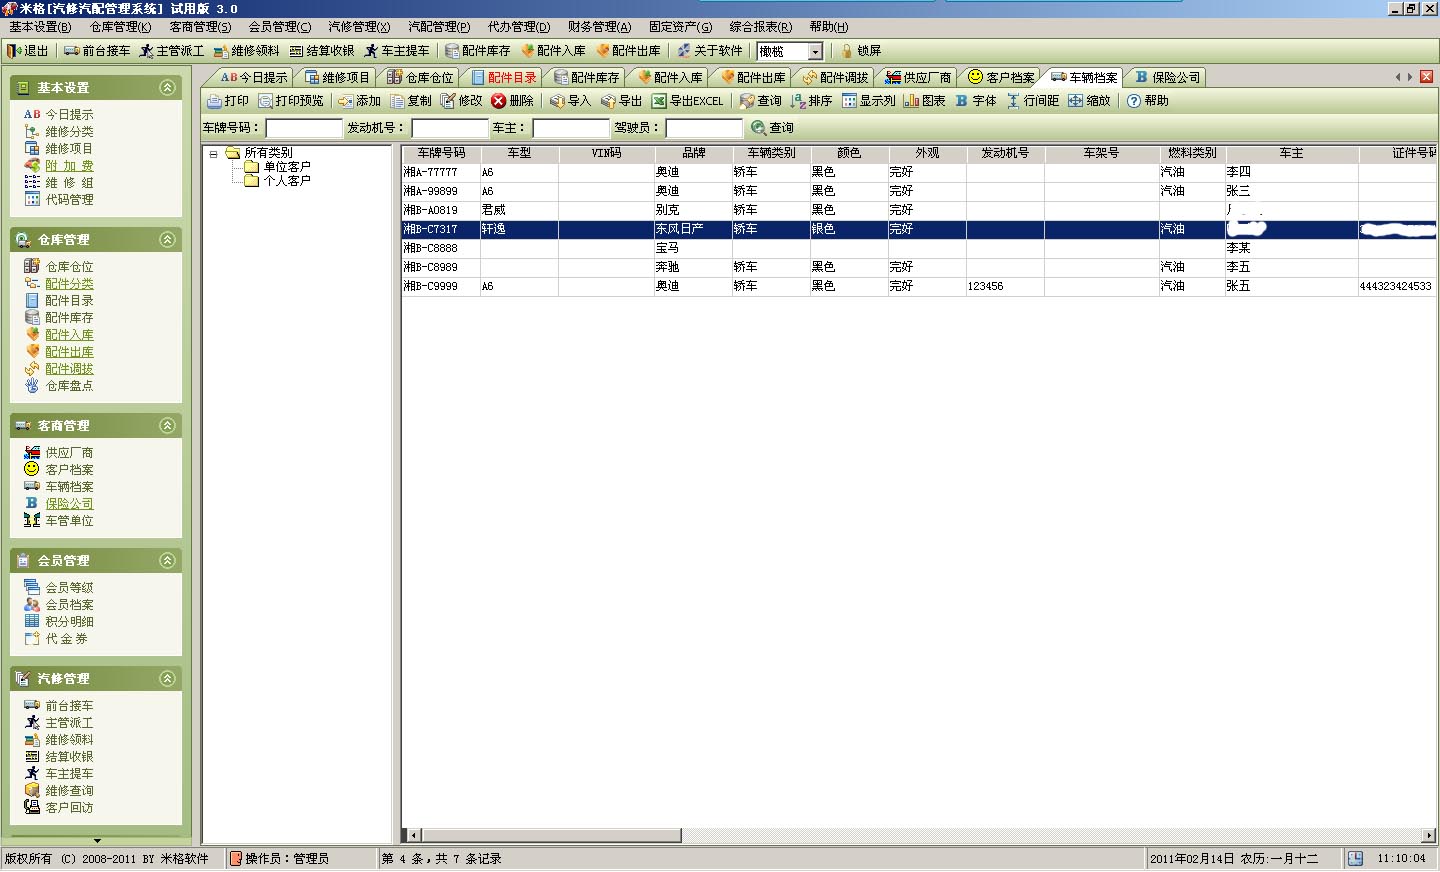Viewport: 1440px width, 872px height.
Task: Open 主管派工 from the top toolbar
Action: tap(171, 51)
